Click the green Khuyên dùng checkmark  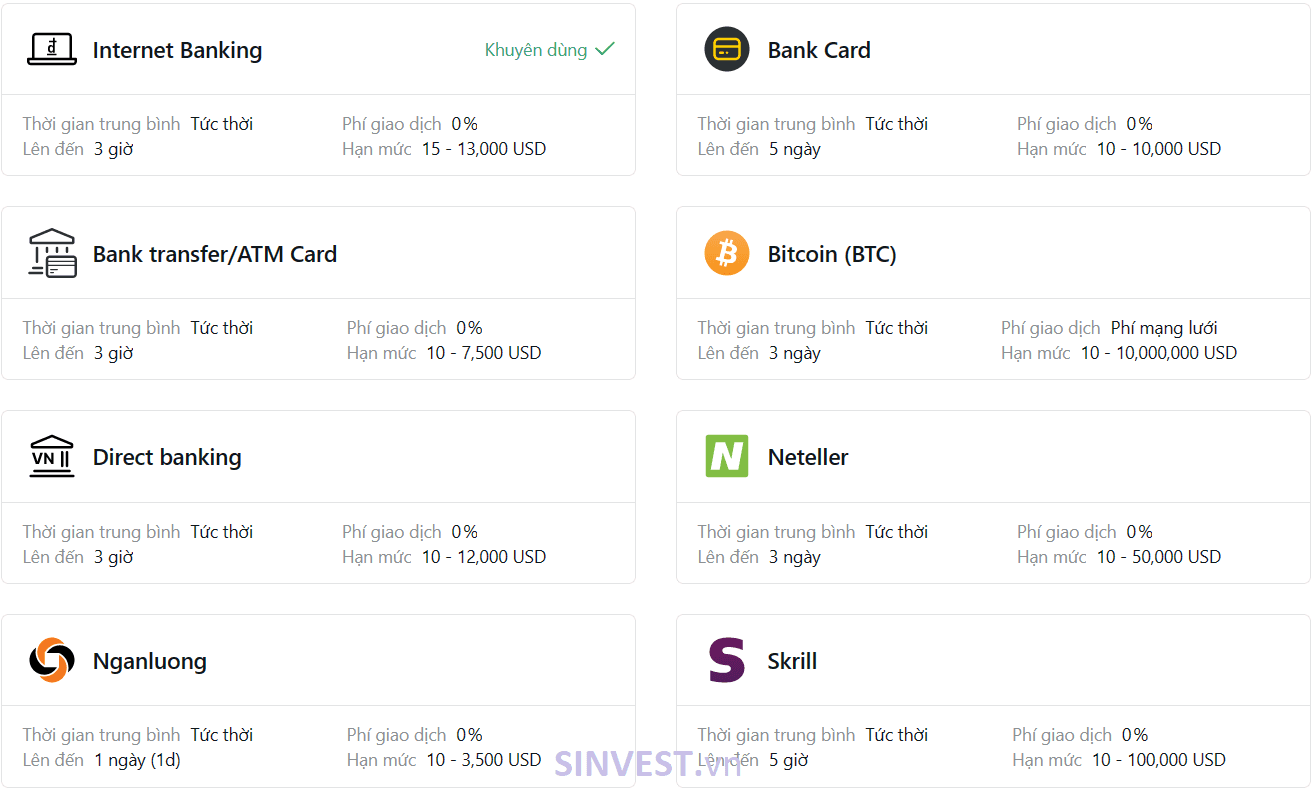pos(605,49)
